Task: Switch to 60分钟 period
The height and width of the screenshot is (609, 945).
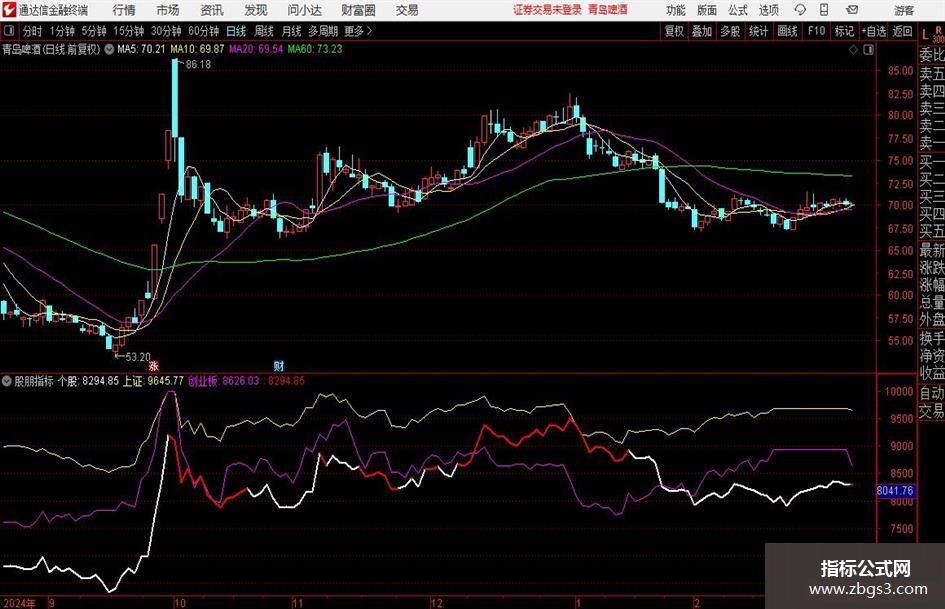Action: pos(204,31)
